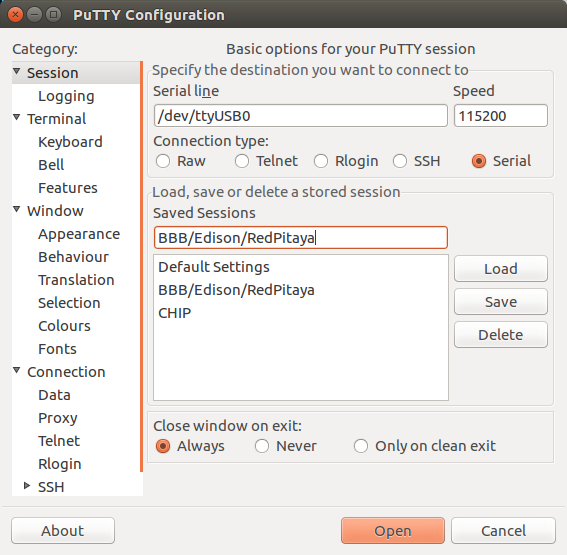567x555 pixels.
Task: Go to the Colours settings
Action: [64, 326]
